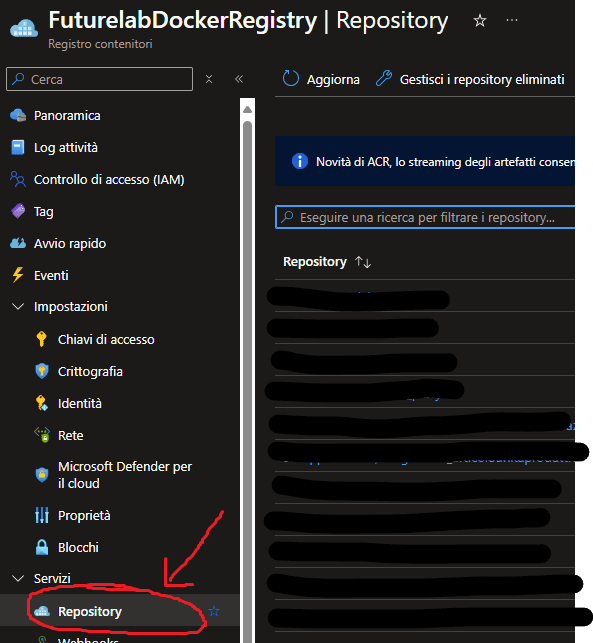Click the blue info icon in banner
This screenshot has height=643, width=593.
[300, 161]
